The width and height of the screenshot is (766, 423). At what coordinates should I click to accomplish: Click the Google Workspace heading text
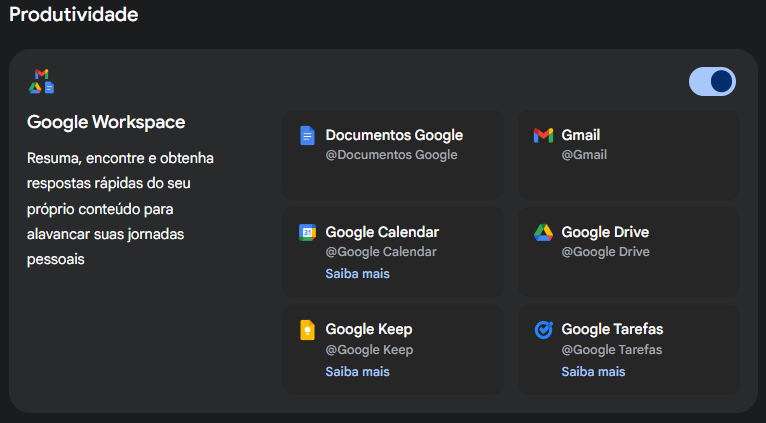[x=106, y=122]
